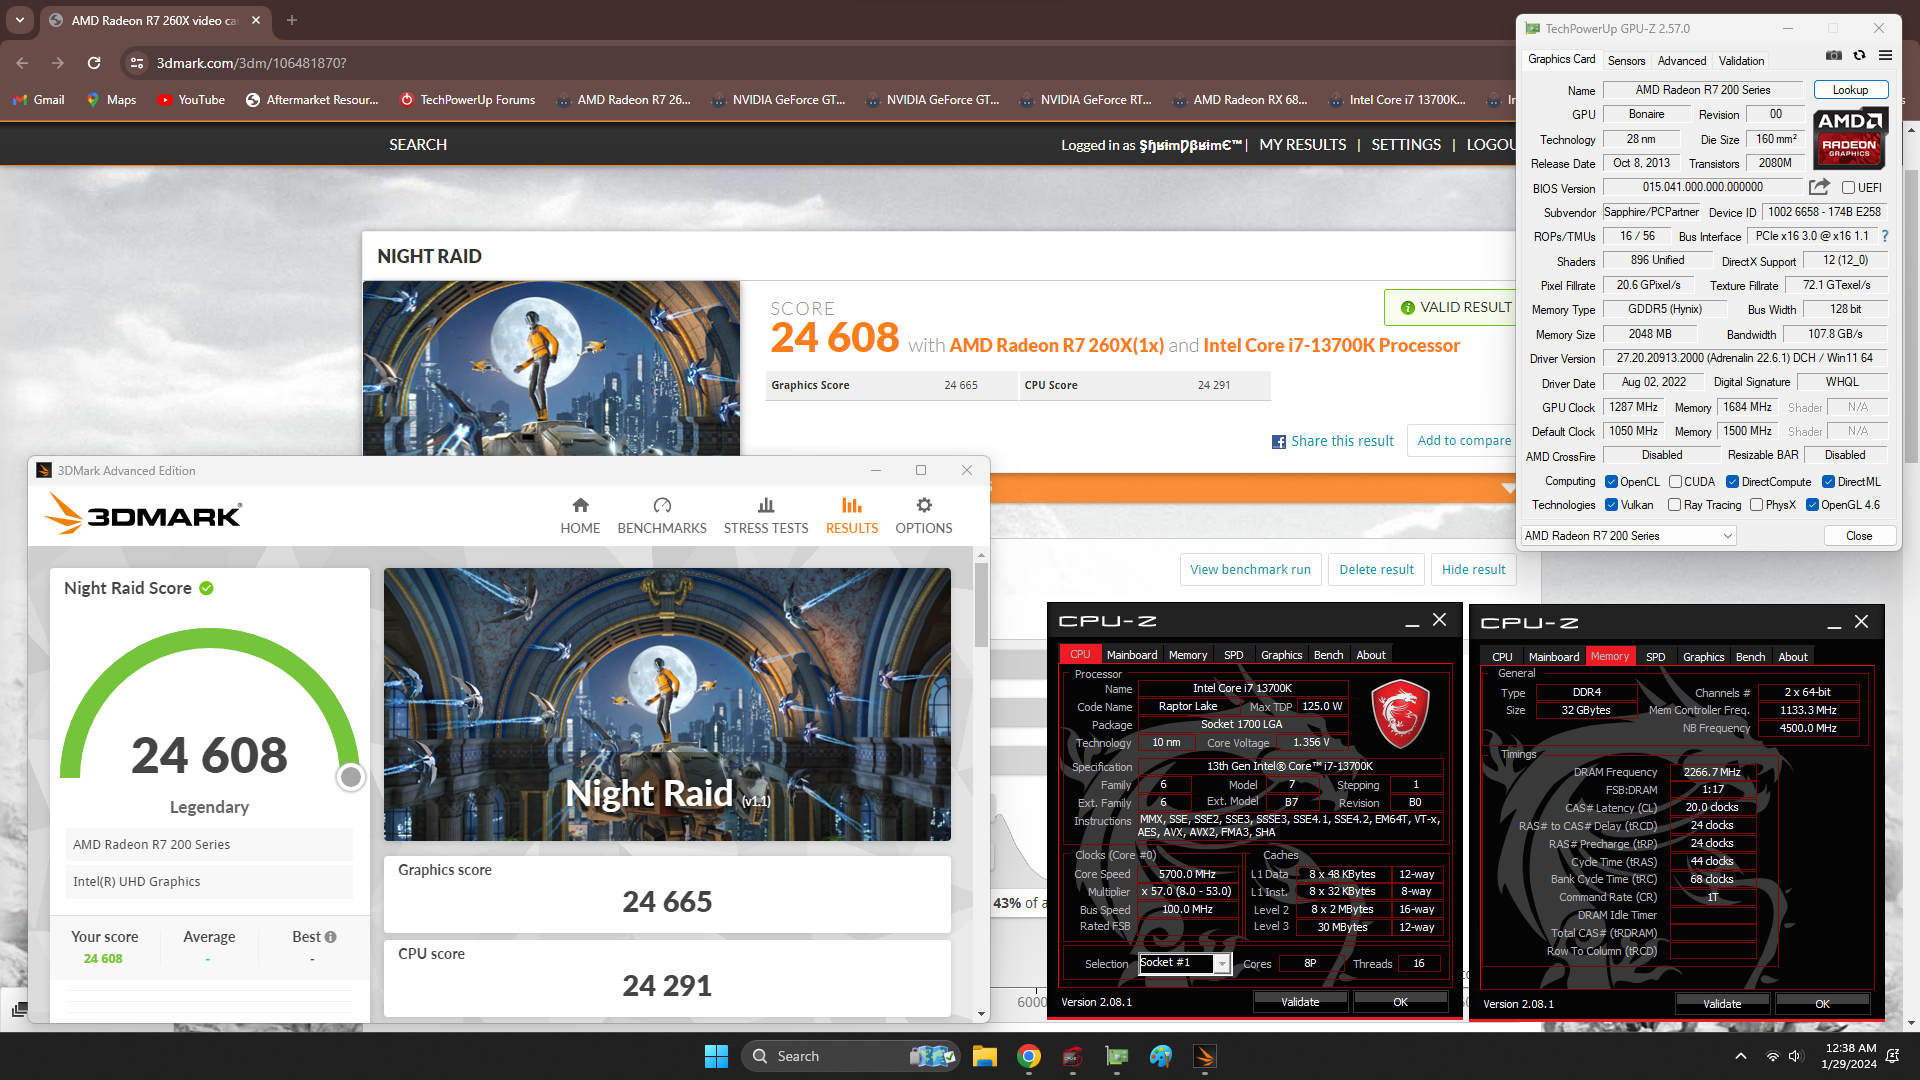This screenshot has width=1920, height=1080.
Task: Toggle the DirectCompute checkbox
Action: click(x=1732, y=482)
